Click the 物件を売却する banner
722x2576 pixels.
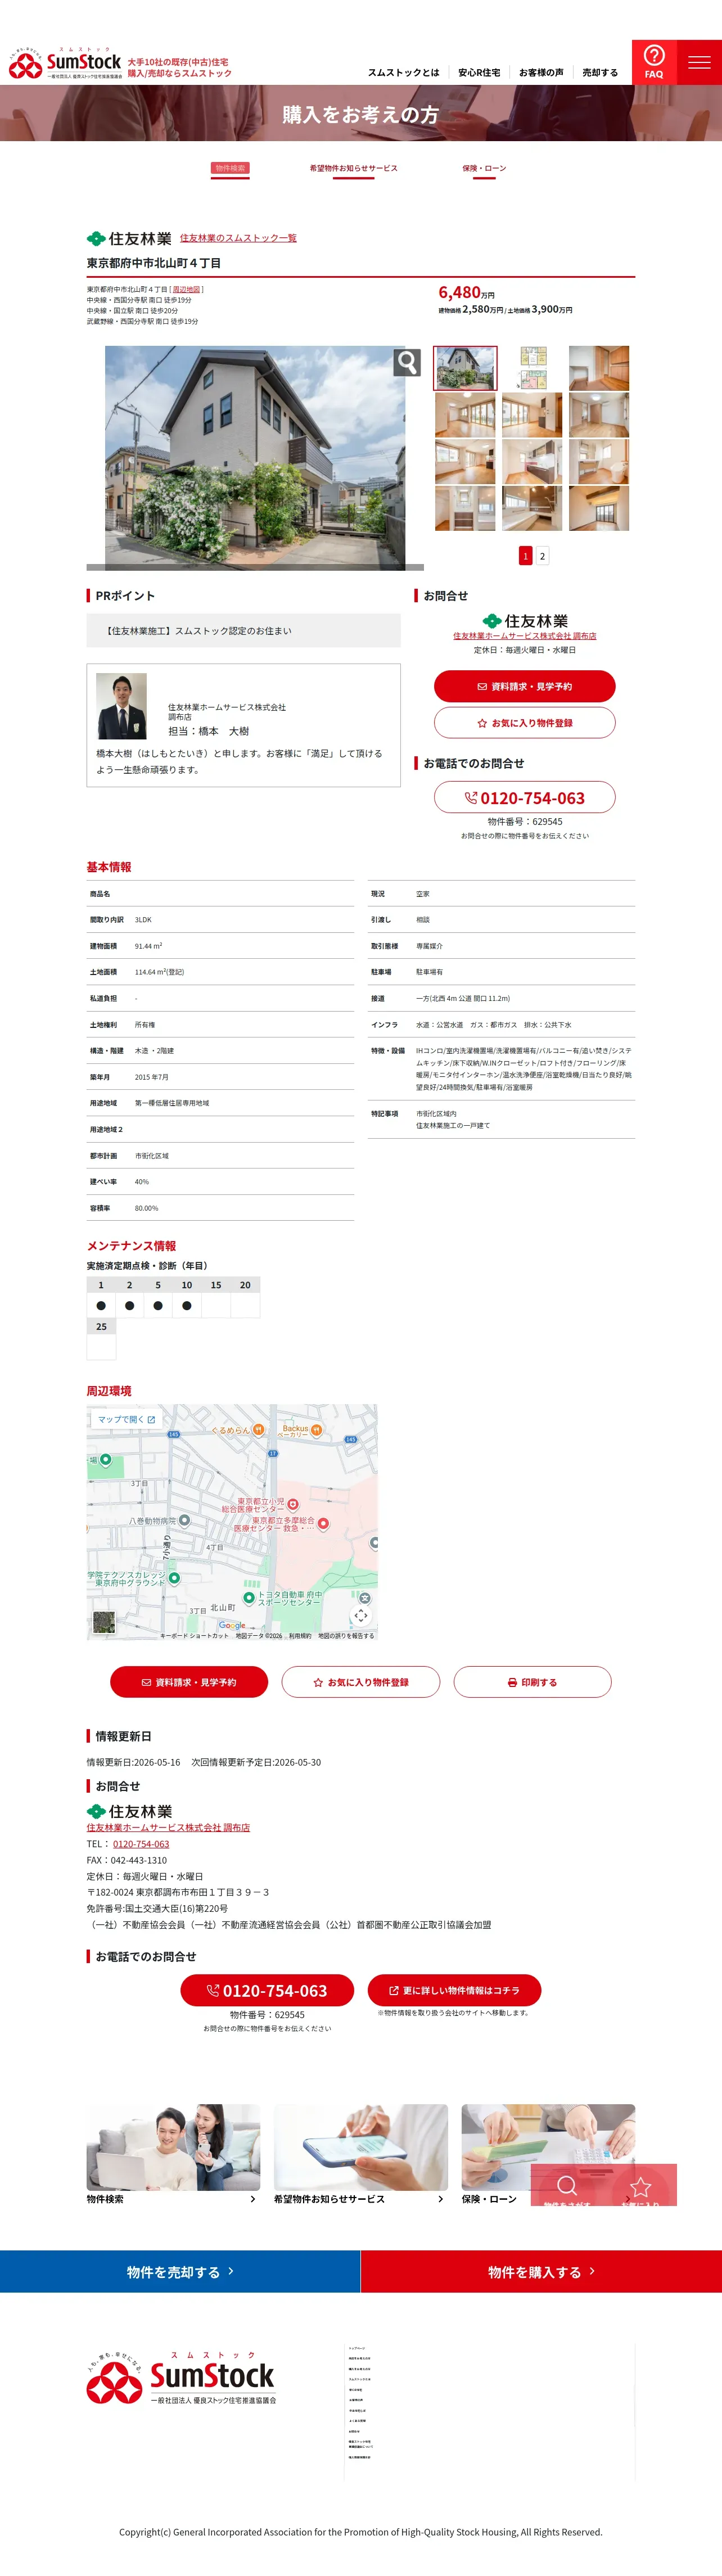click(180, 2271)
